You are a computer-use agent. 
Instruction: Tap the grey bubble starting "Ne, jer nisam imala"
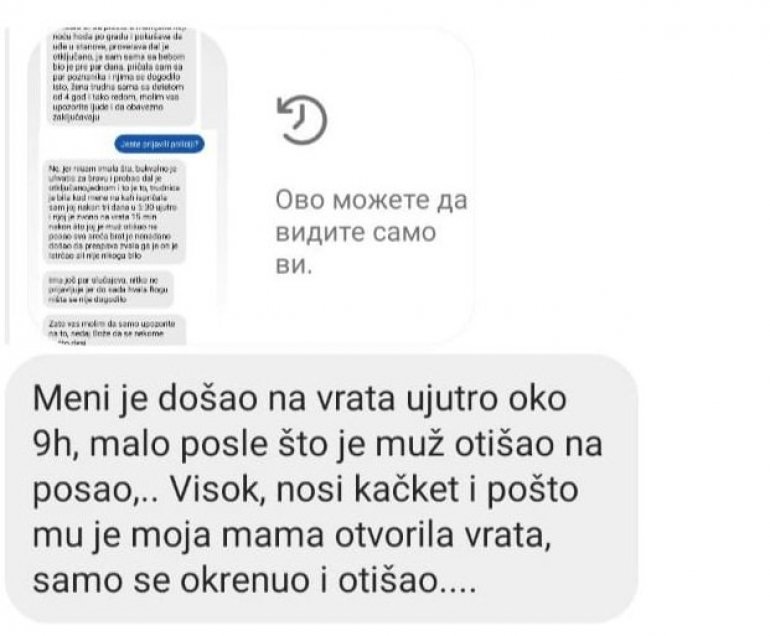click(x=114, y=212)
